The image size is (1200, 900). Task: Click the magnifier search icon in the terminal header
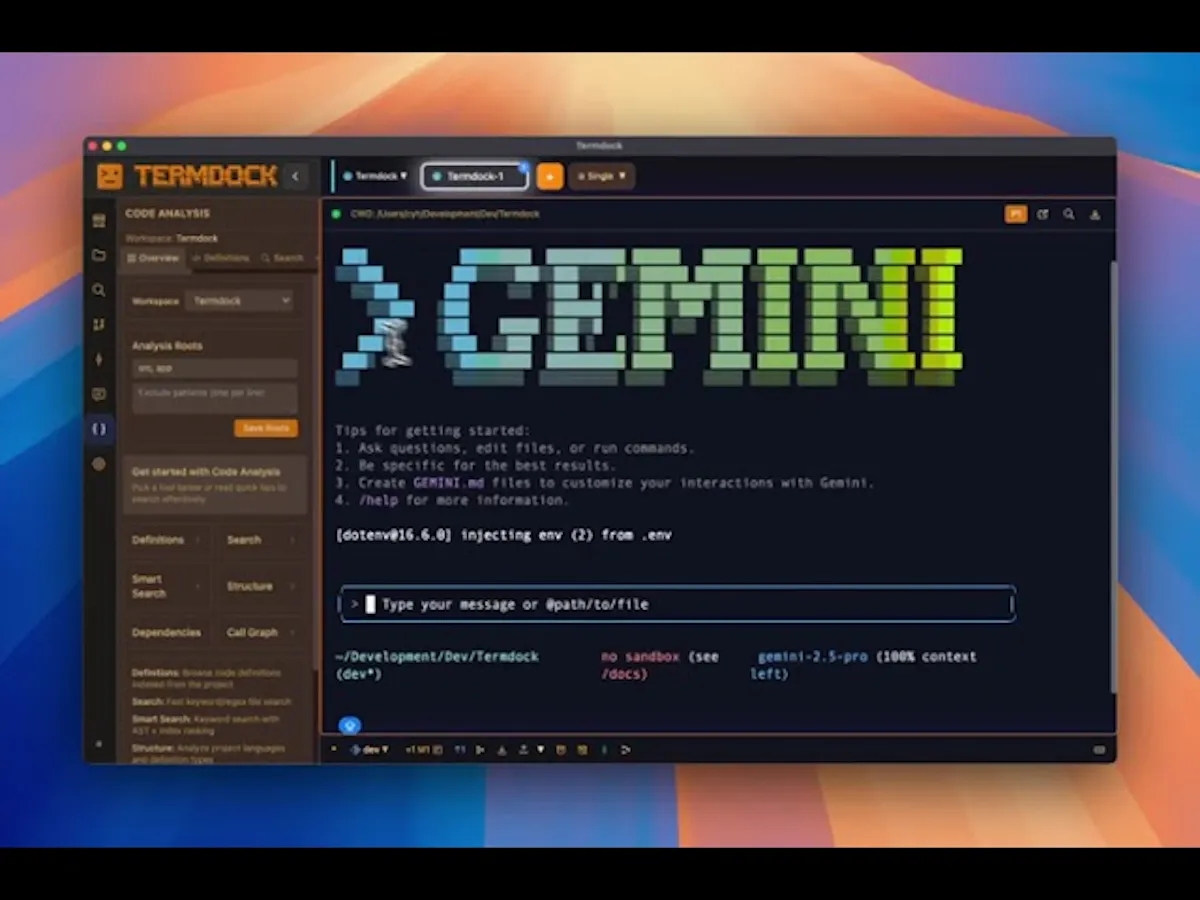pos(1069,214)
